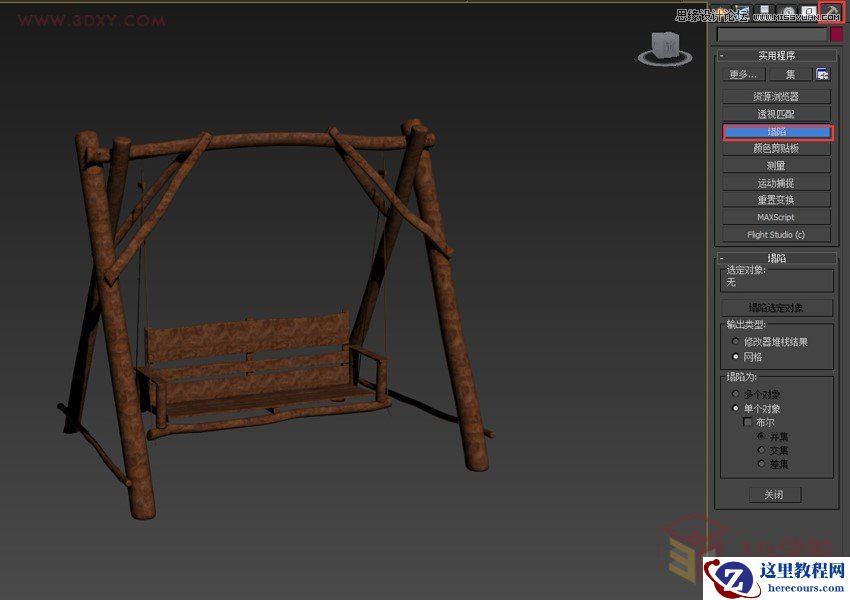This screenshot has width=850, height=600.
Task: Select the 交集 boolean option
Action: click(773, 450)
